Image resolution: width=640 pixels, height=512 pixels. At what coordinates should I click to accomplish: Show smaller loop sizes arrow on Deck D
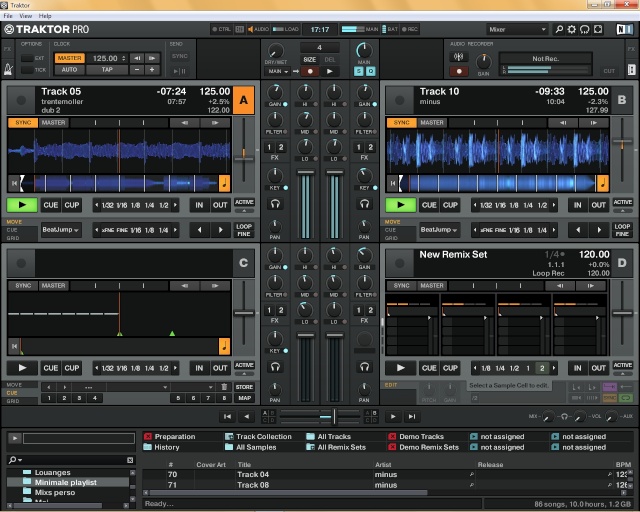coord(475,368)
